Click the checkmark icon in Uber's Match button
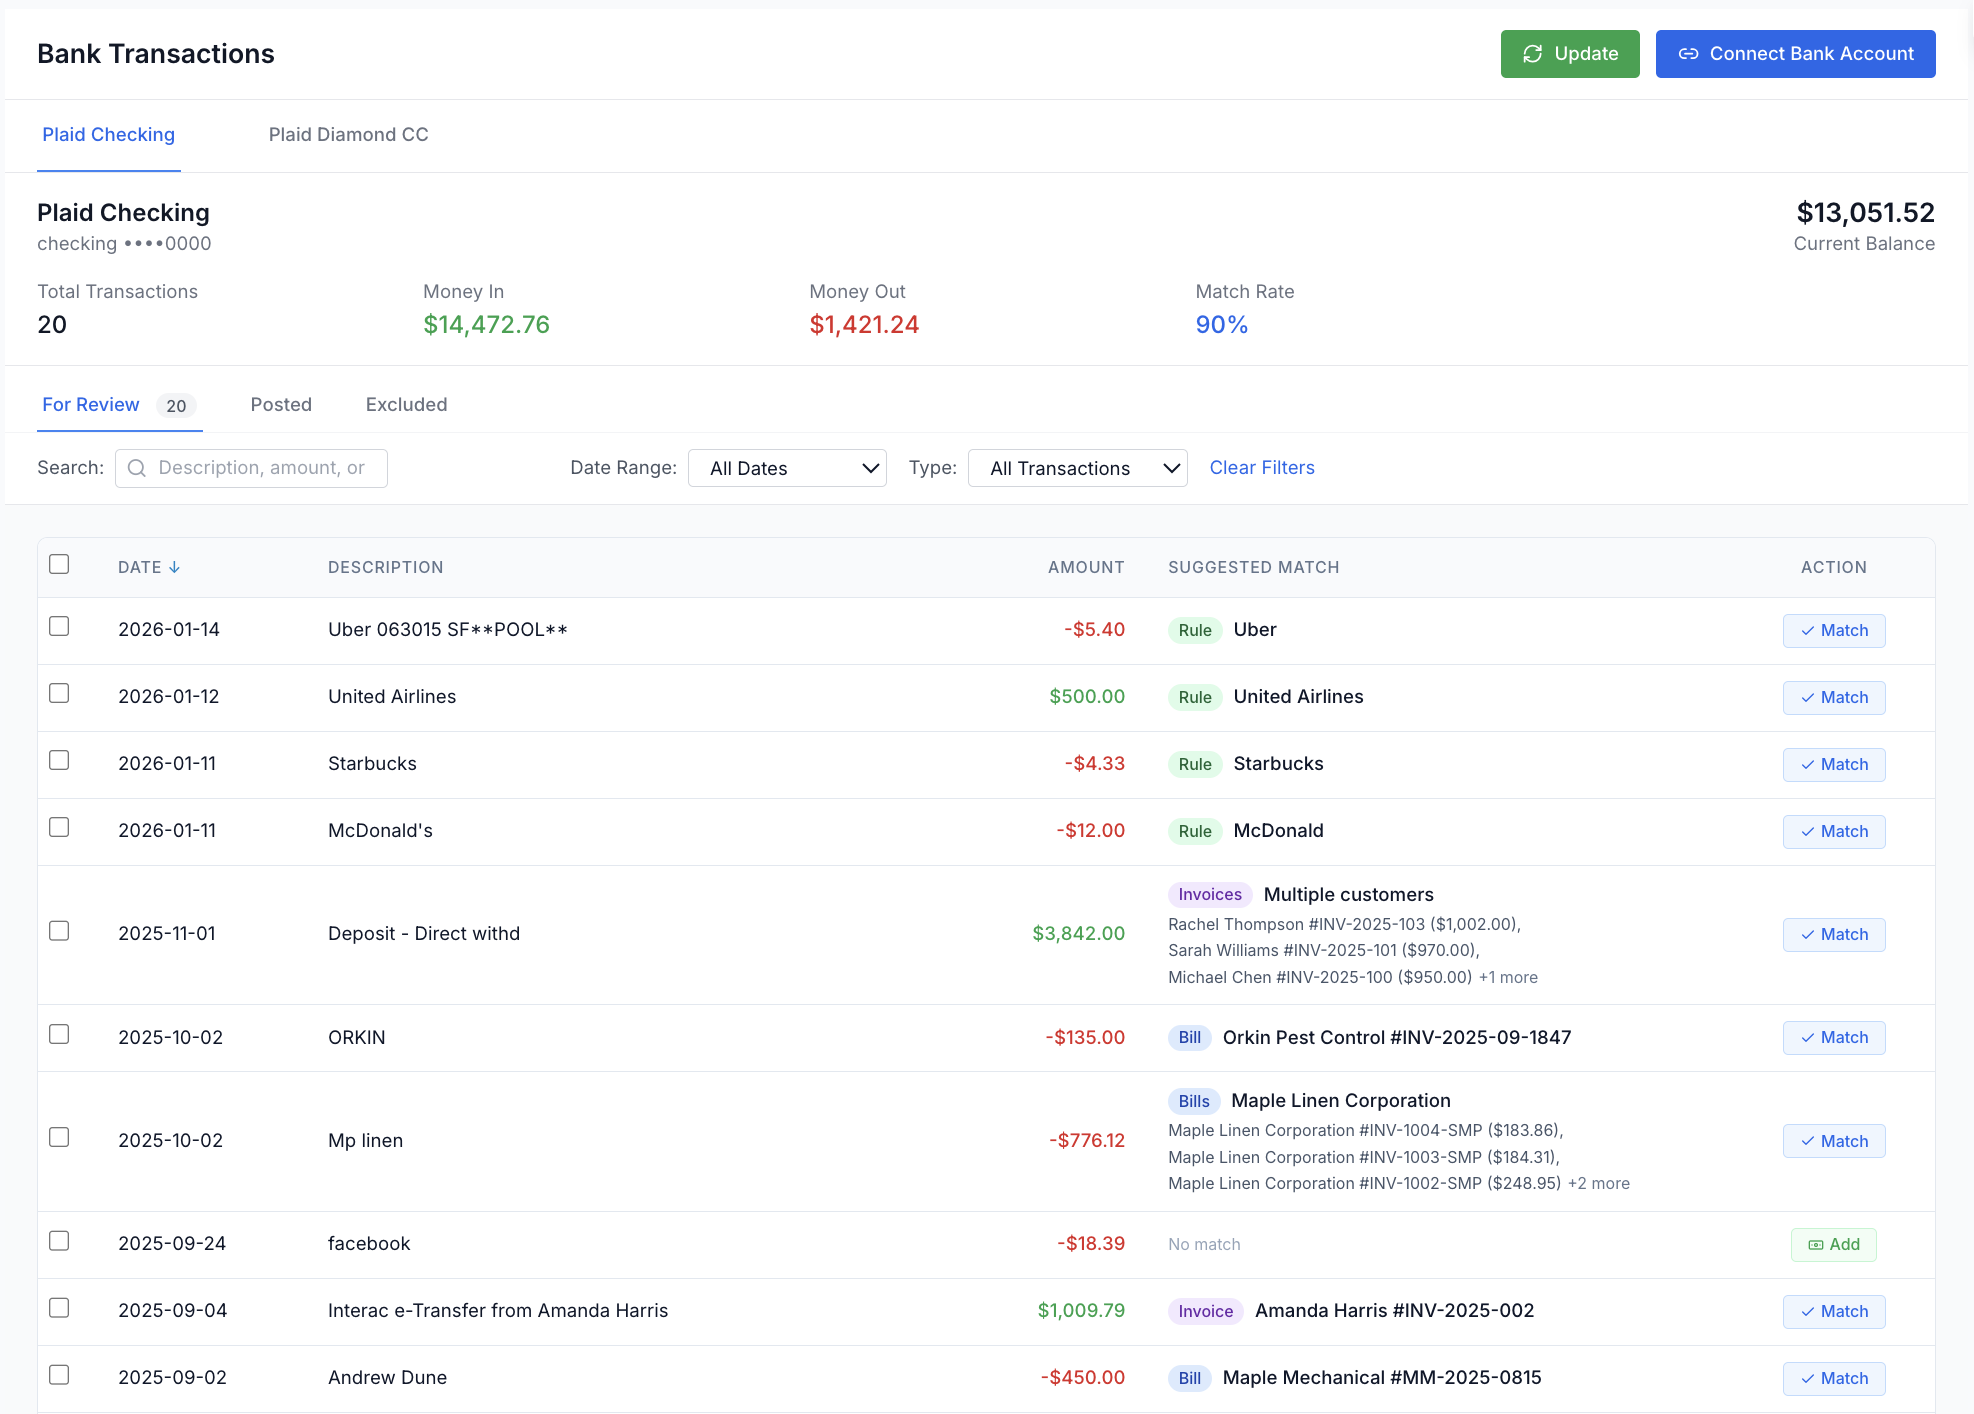Viewport: 1974px width, 1414px height. click(1807, 630)
